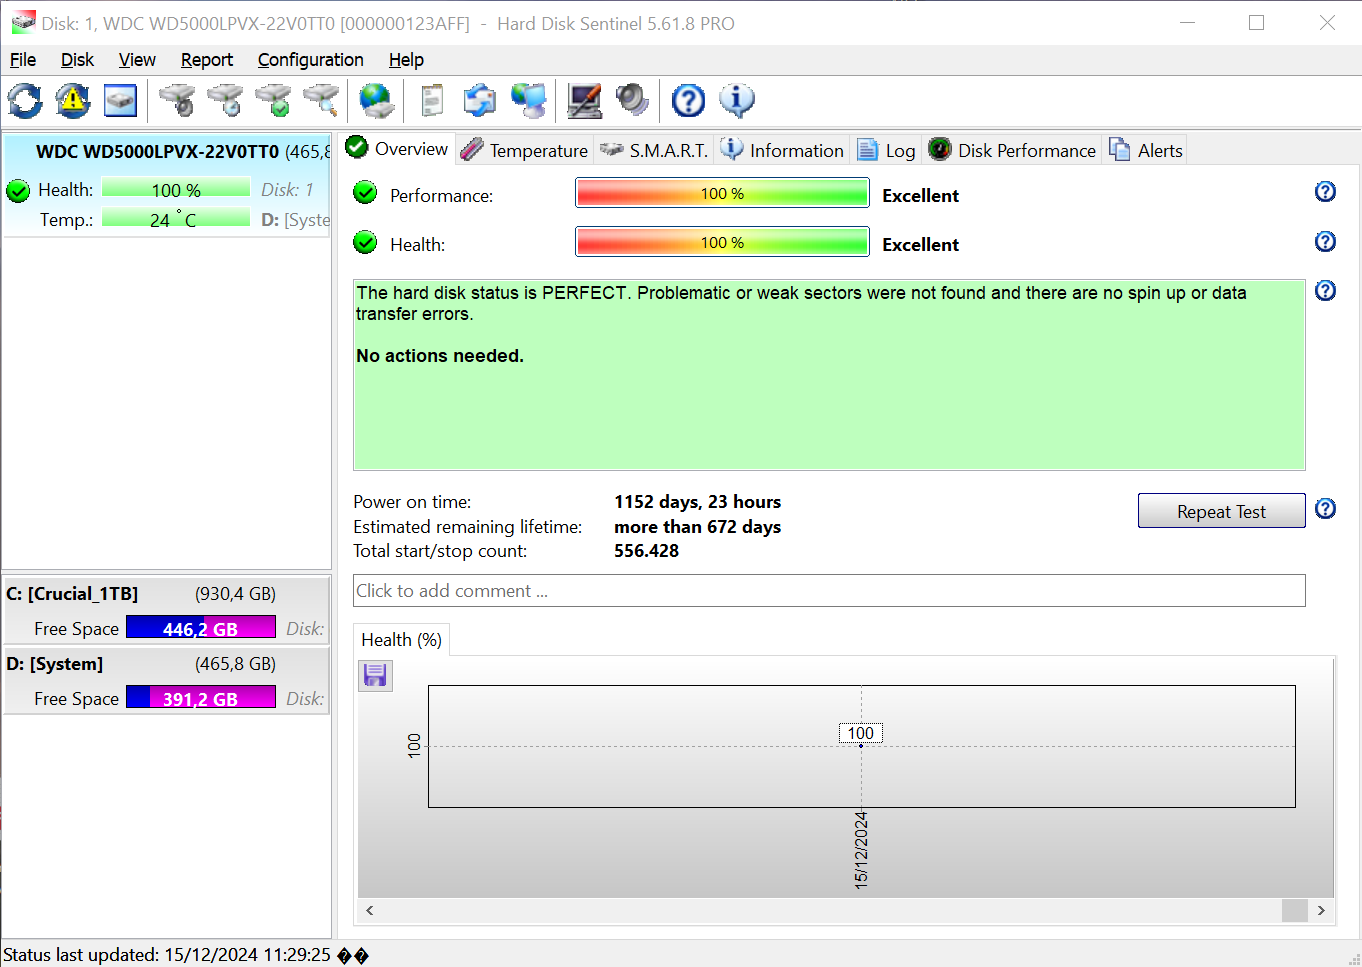Screen dimensions: 1362x967
Task: Click the Repeat Test button
Action: [x=1221, y=511]
